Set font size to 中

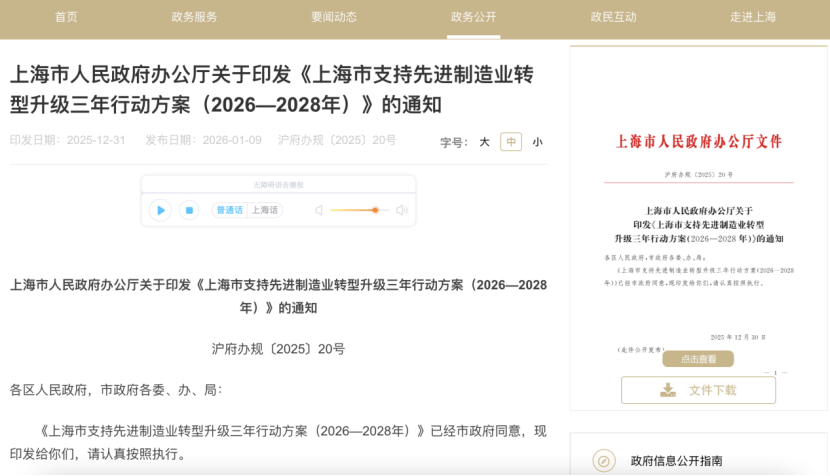tap(511, 142)
